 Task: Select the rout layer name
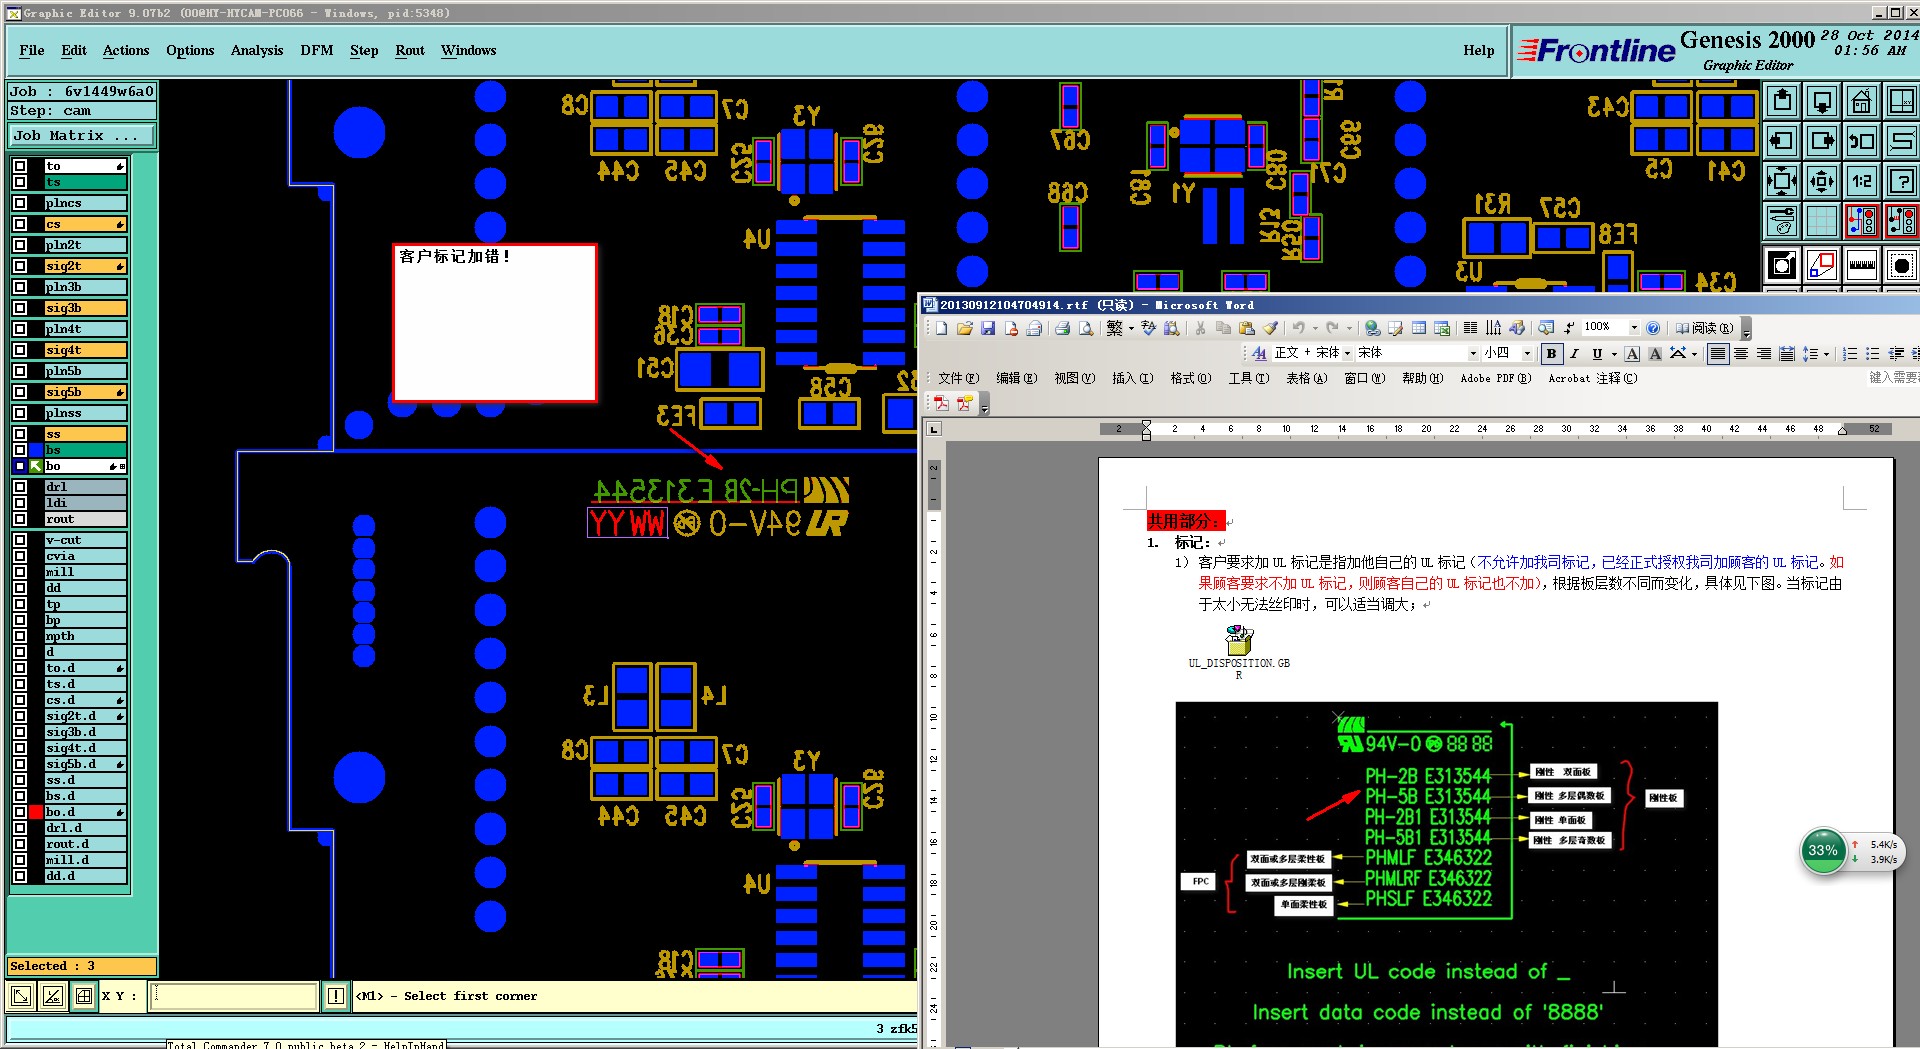pyautogui.click(x=86, y=519)
